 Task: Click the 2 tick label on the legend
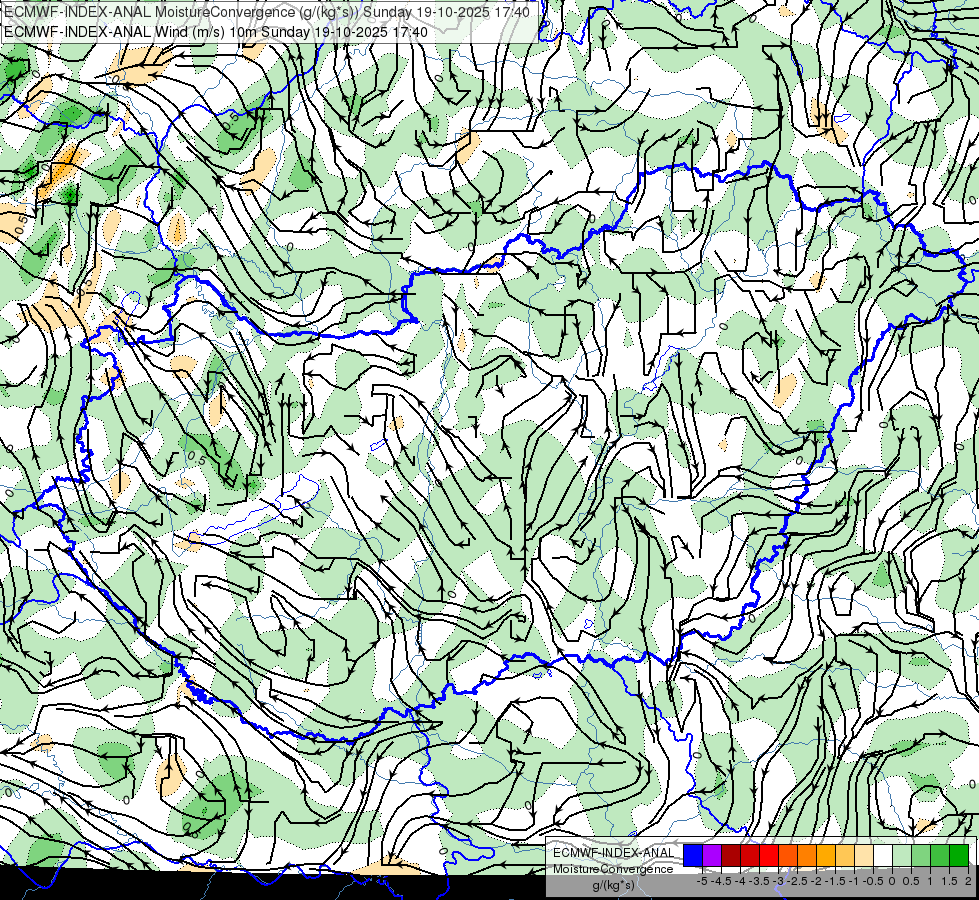click(968, 881)
